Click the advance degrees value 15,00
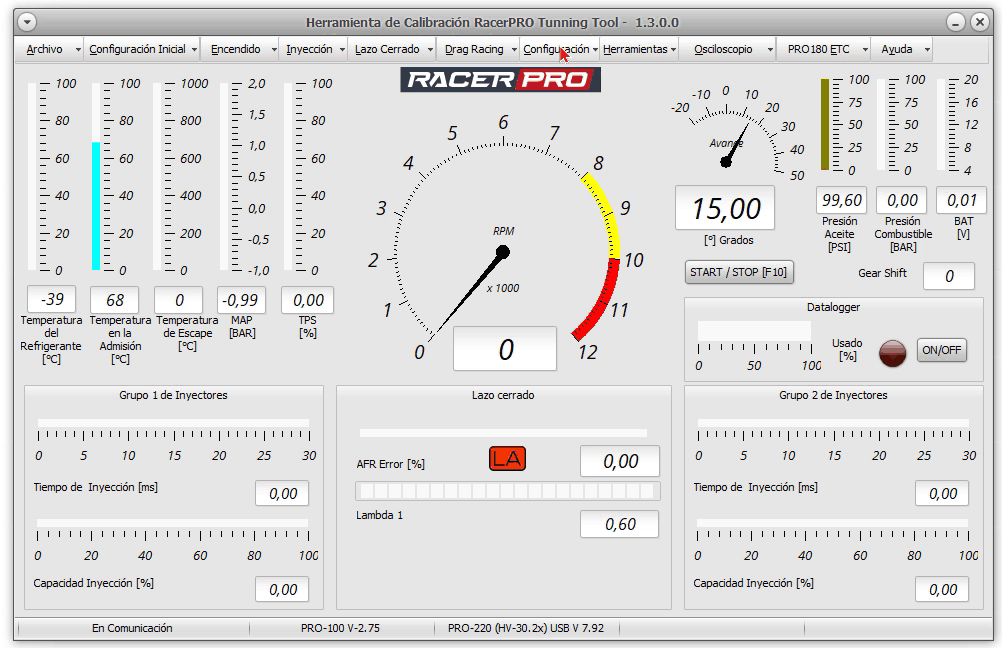This screenshot has width=1002, height=648. tap(725, 208)
